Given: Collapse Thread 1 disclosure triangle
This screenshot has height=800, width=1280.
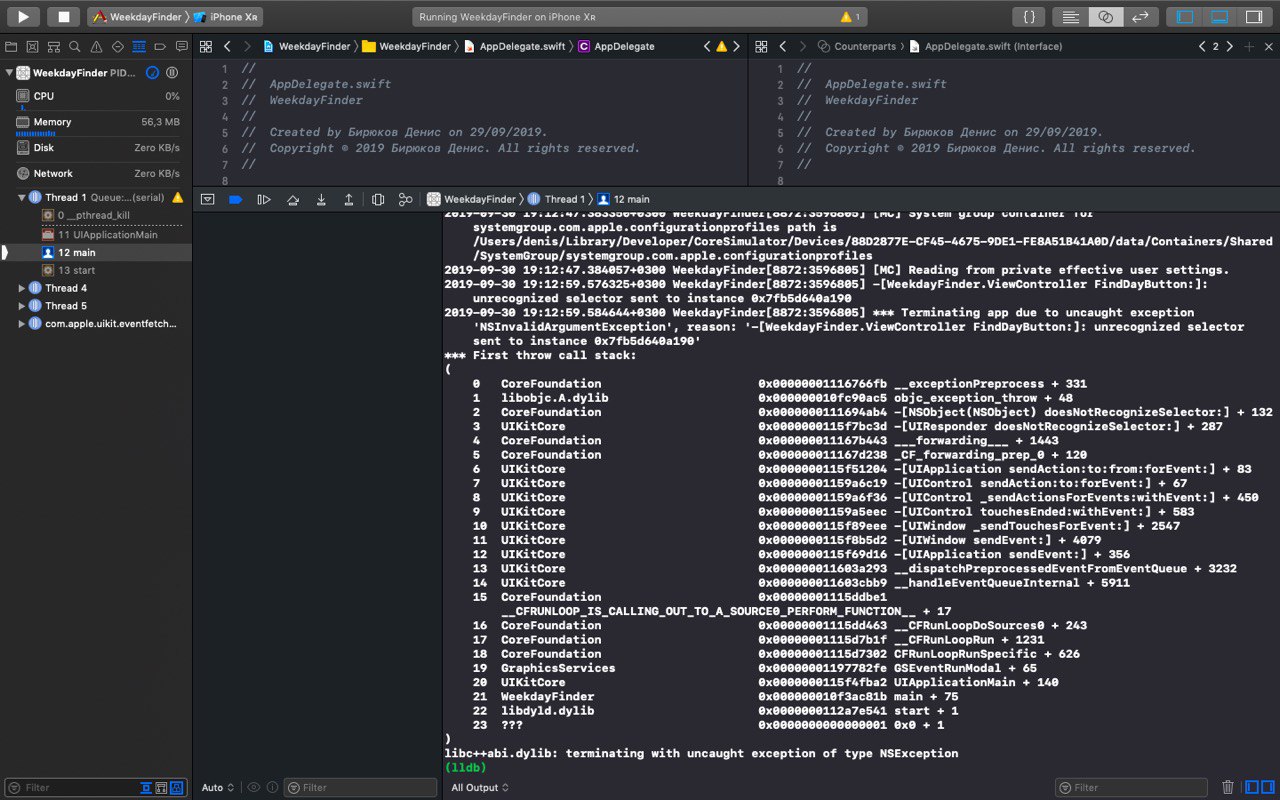Looking at the screenshot, I should (22, 198).
